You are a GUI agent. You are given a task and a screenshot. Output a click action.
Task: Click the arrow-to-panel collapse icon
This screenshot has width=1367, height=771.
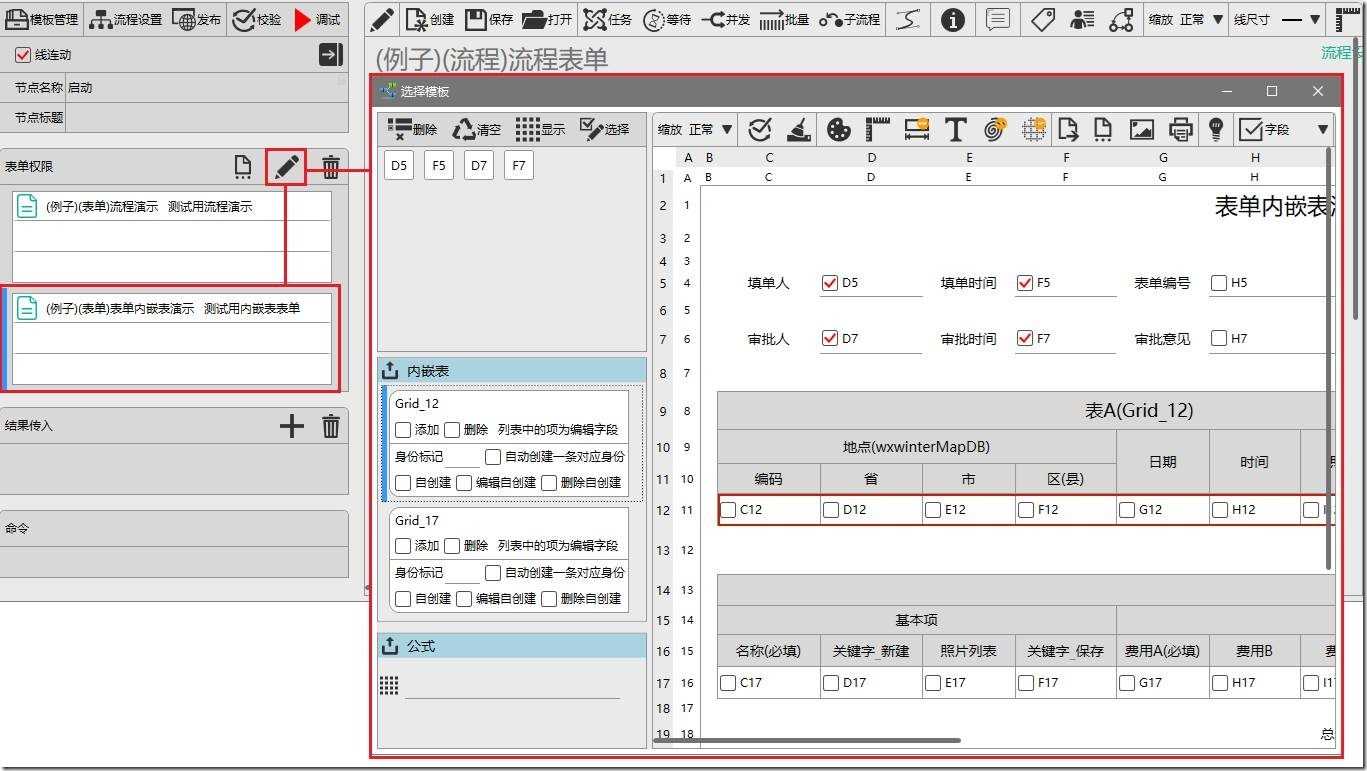point(331,55)
